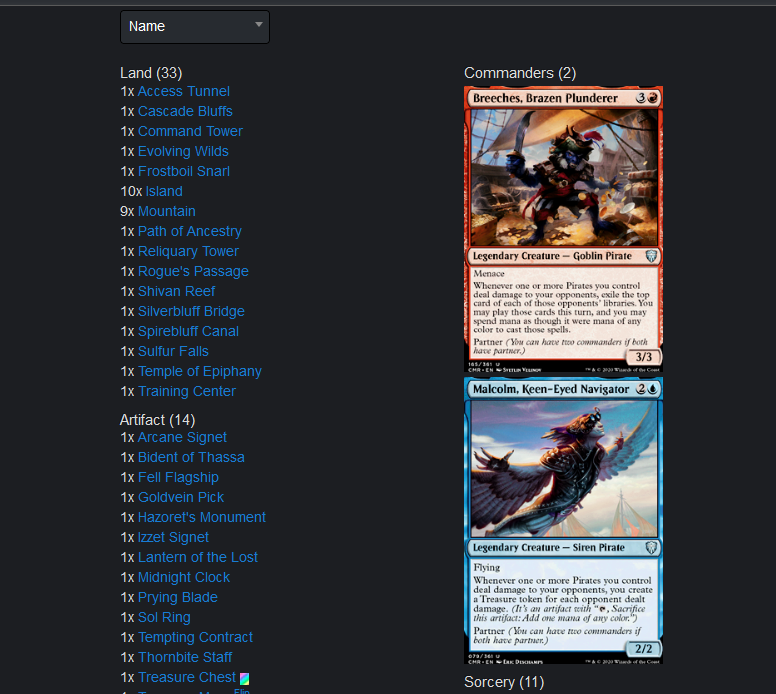Image resolution: width=776 pixels, height=694 pixels.
Task: Open the Breeches, Brazen Plunderer card image
Action: [x=563, y=229]
